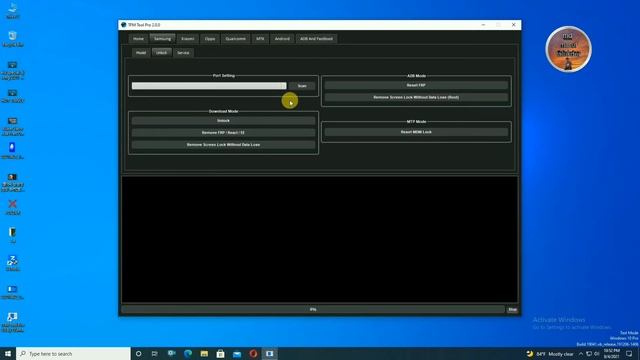
Task: Open File Explorer from the taskbar
Action: click(x=204, y=353)
